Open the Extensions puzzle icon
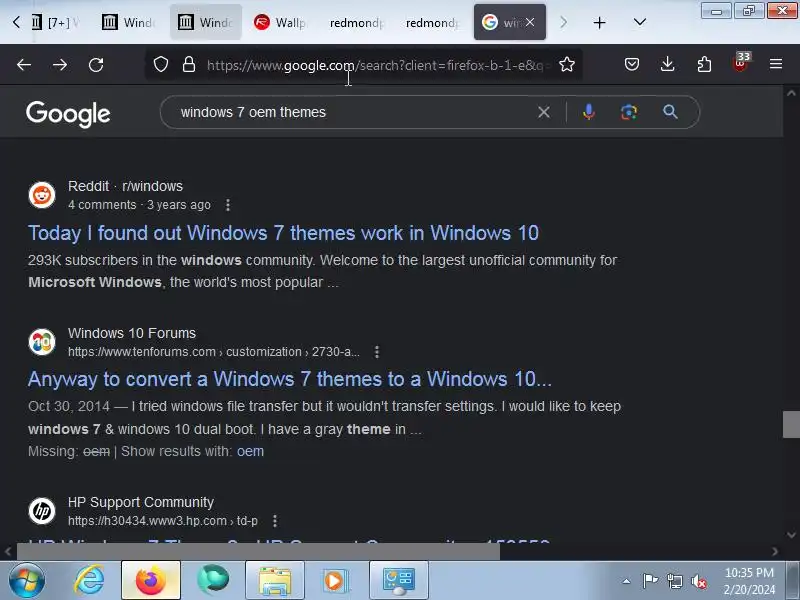The image size is (800, 600). (704, 64)
